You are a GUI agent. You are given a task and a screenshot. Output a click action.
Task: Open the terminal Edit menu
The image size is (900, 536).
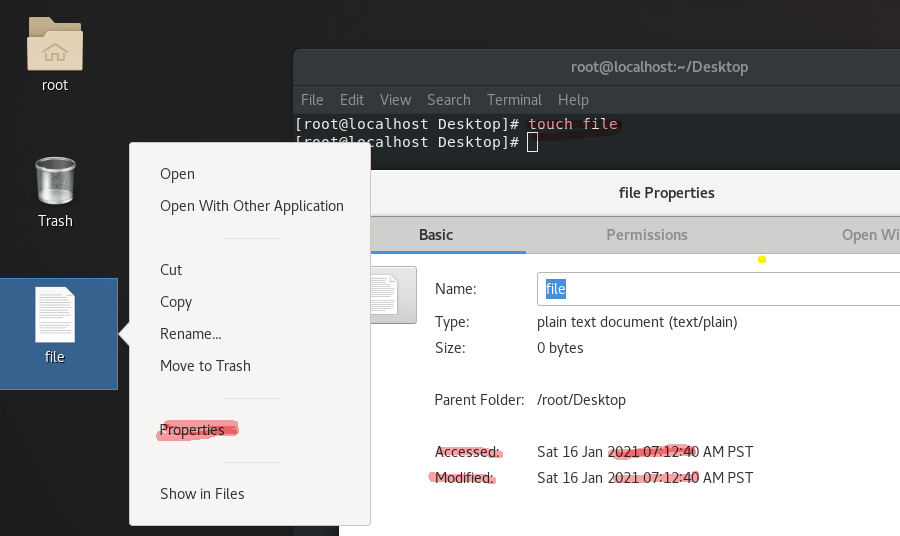pos(352,100)
